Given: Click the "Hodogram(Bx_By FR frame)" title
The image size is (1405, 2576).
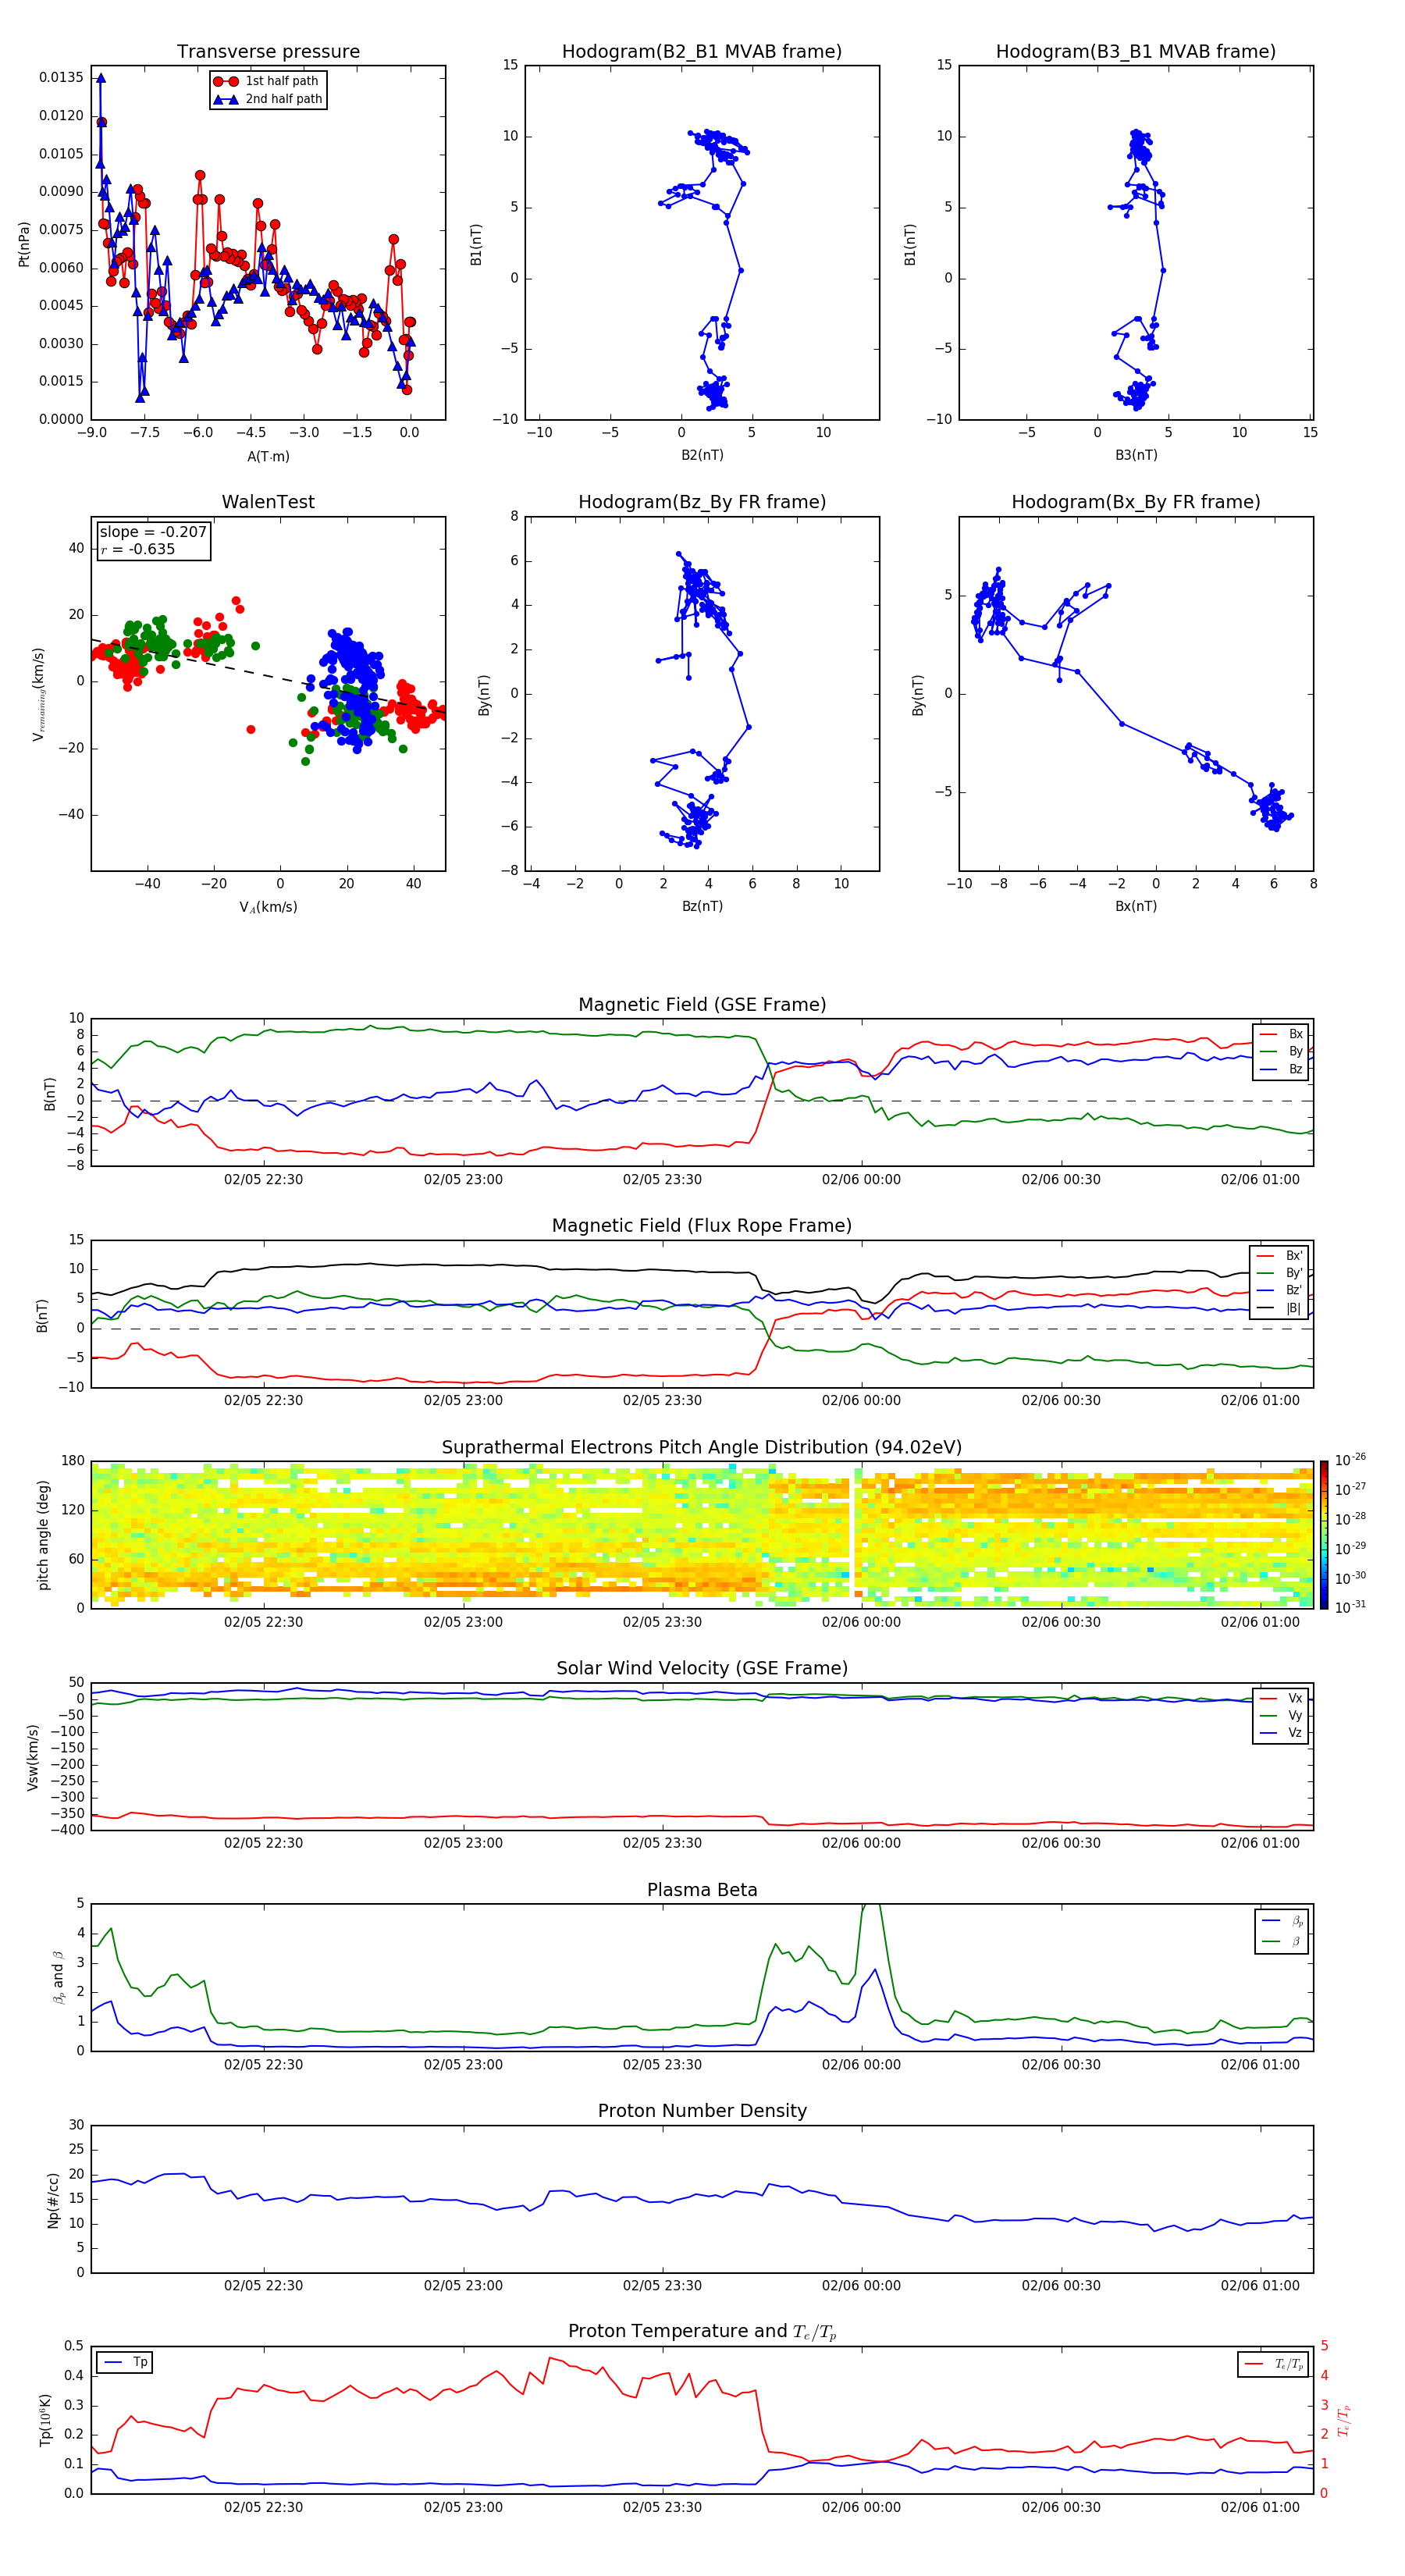Looking at the screenshot, I should [x=1136, y=502].
